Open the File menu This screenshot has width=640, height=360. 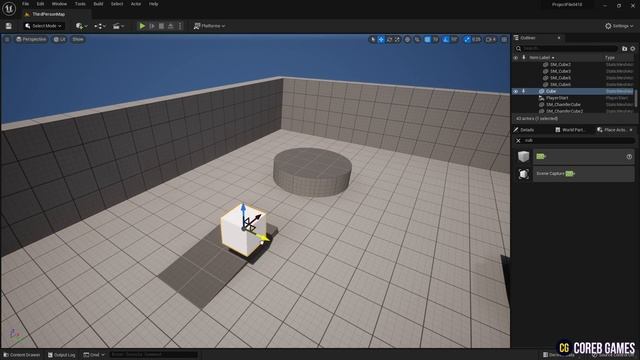click(x=25, y=4)
